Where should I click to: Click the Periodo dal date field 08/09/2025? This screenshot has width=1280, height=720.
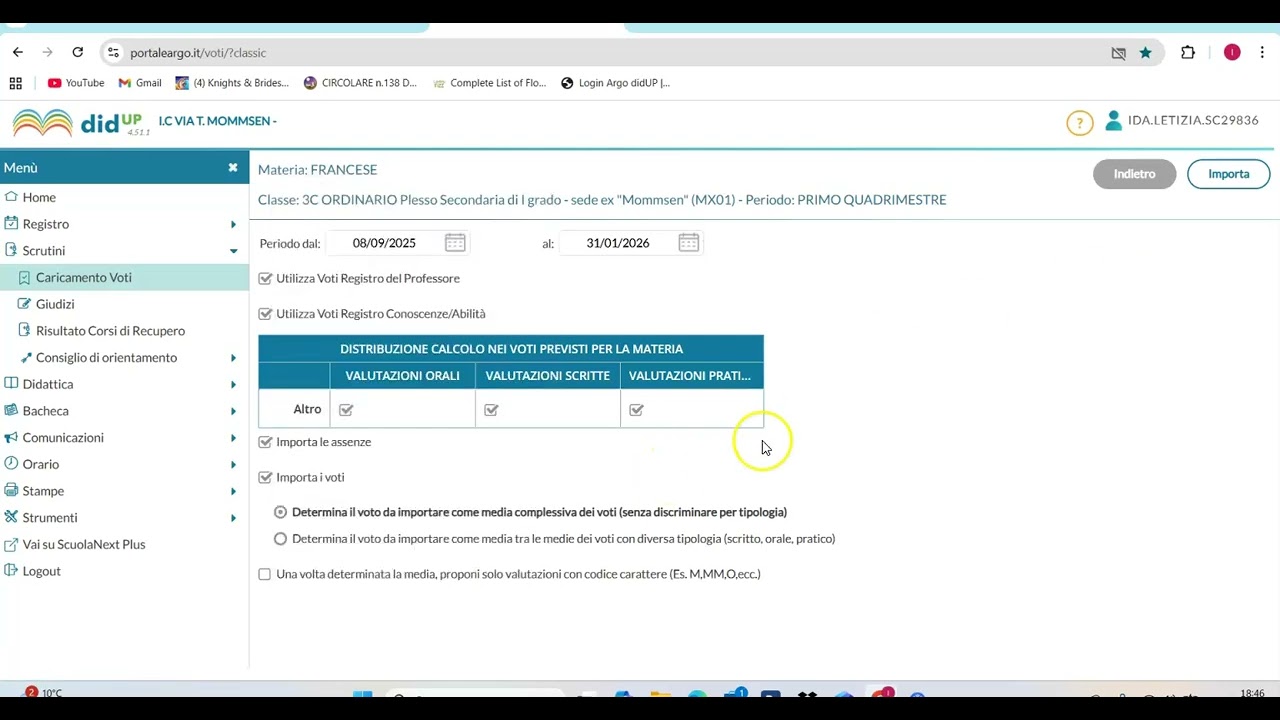coord(384,243)
